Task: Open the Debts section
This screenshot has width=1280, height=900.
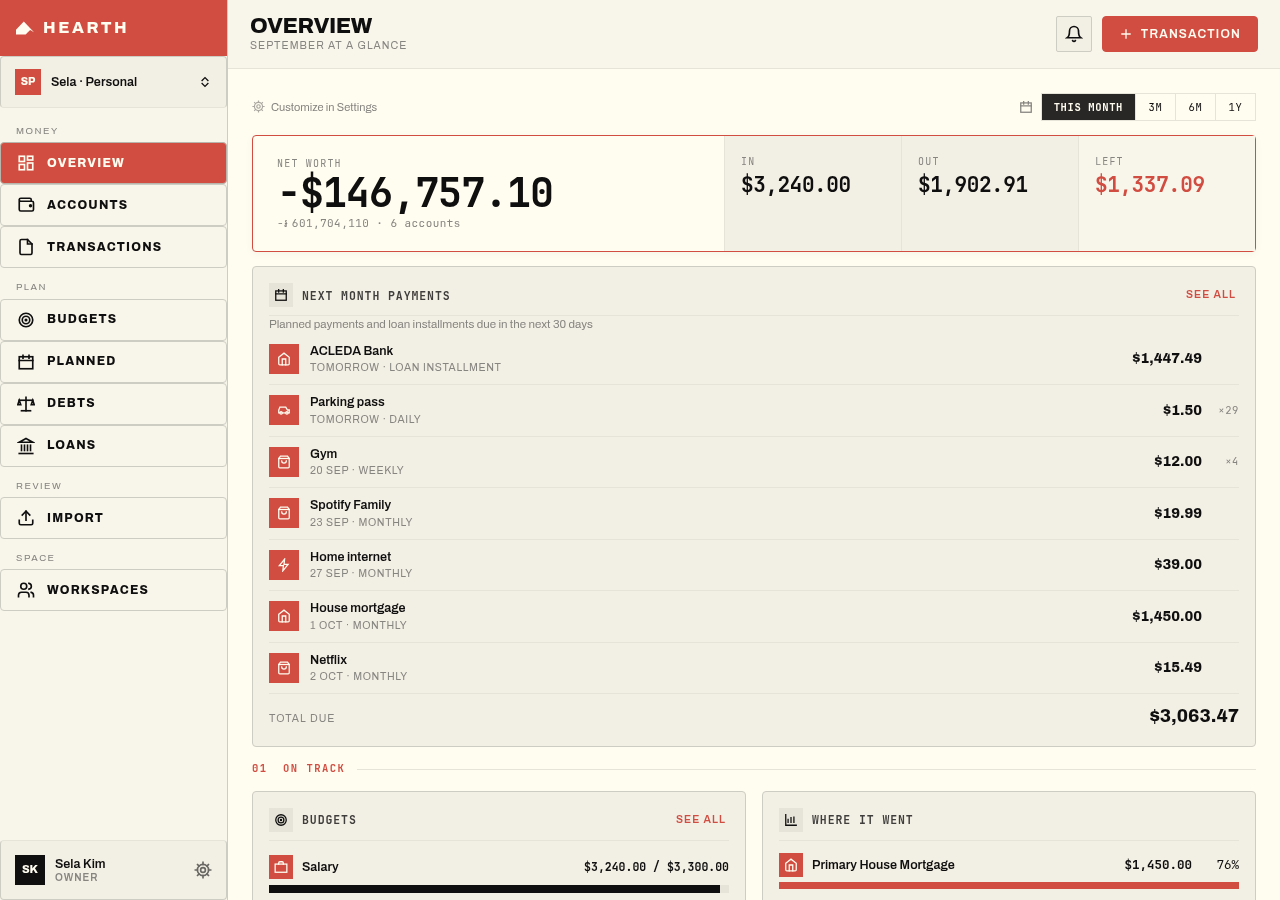Action: tap(114, 404)
